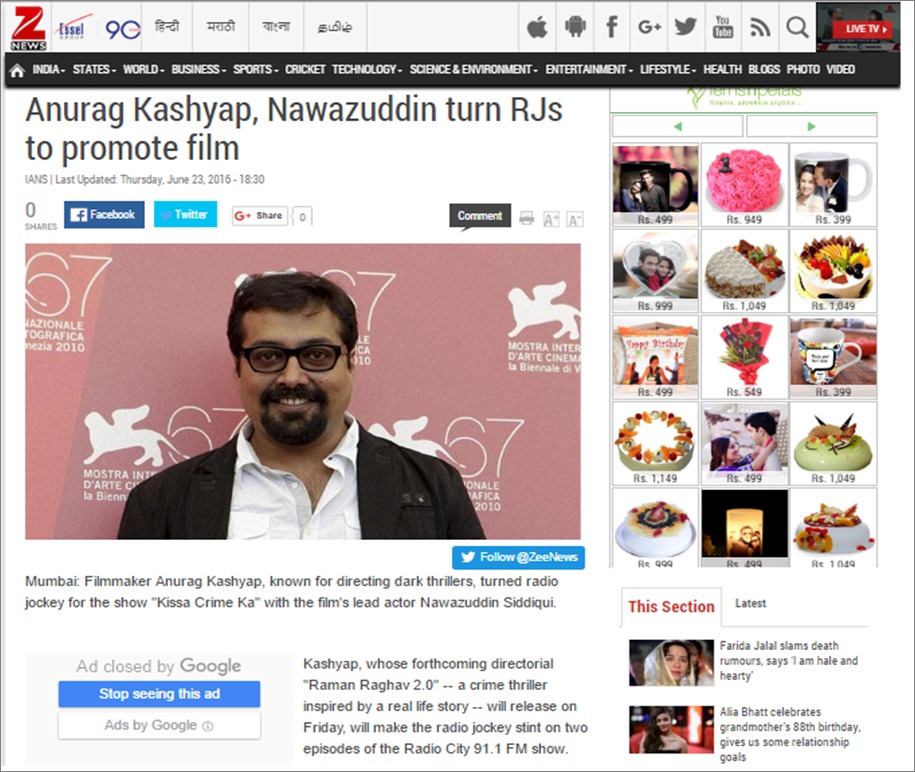Expand the Science & Environment dropdown
915x772 pixels.
coord(473,70)
